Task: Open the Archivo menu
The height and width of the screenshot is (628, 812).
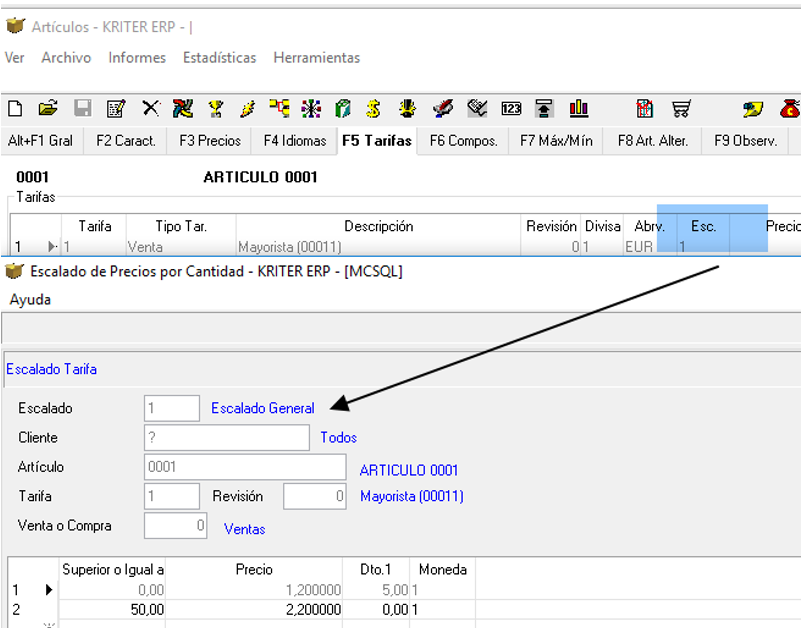Action: pyautogui.click(x=66, y=57)
